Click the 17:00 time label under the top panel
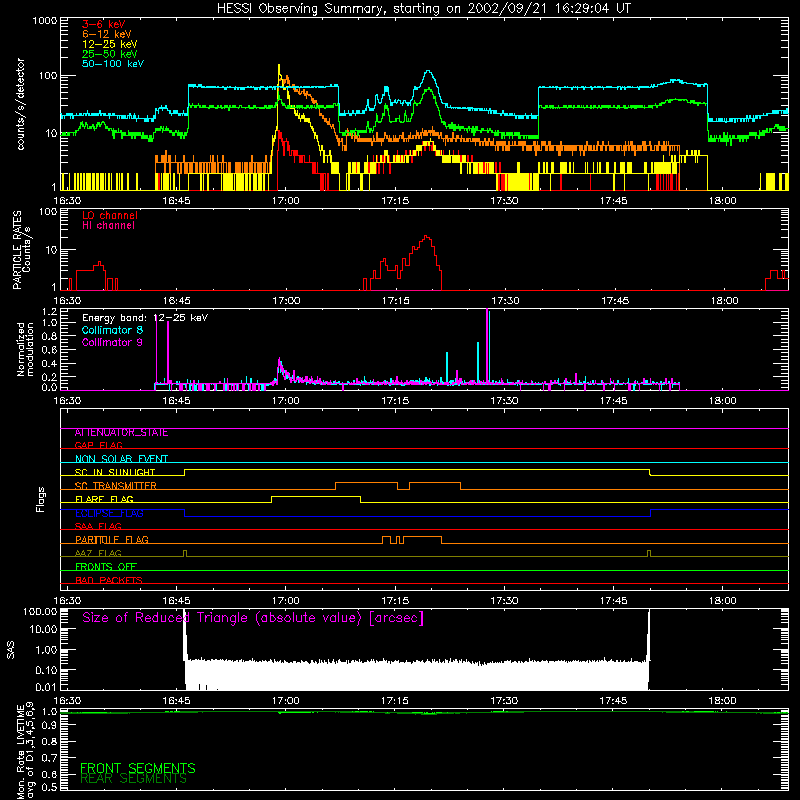Viewport: 800px width, 800px height. click(286, 201)
